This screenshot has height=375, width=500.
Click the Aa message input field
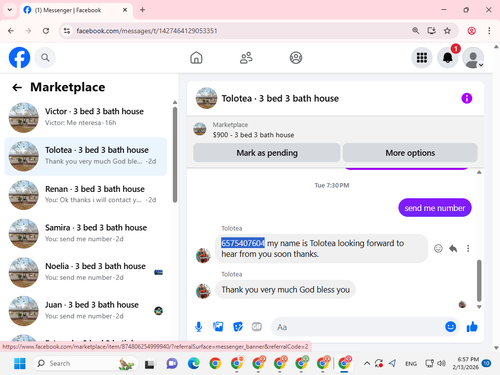pos(358,327)
